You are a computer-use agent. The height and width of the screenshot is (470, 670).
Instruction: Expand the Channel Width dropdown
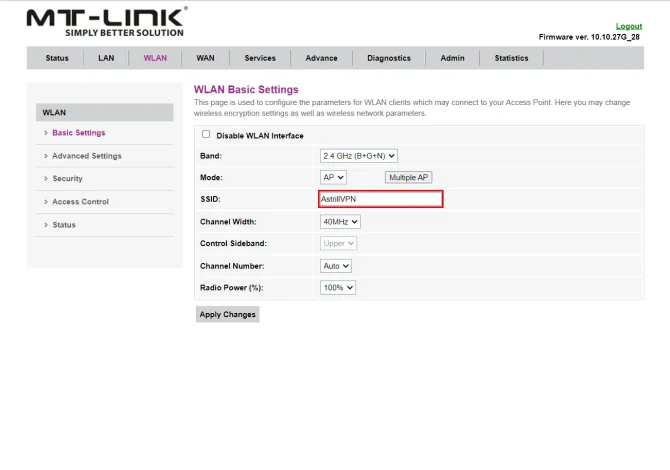(340, 222)
